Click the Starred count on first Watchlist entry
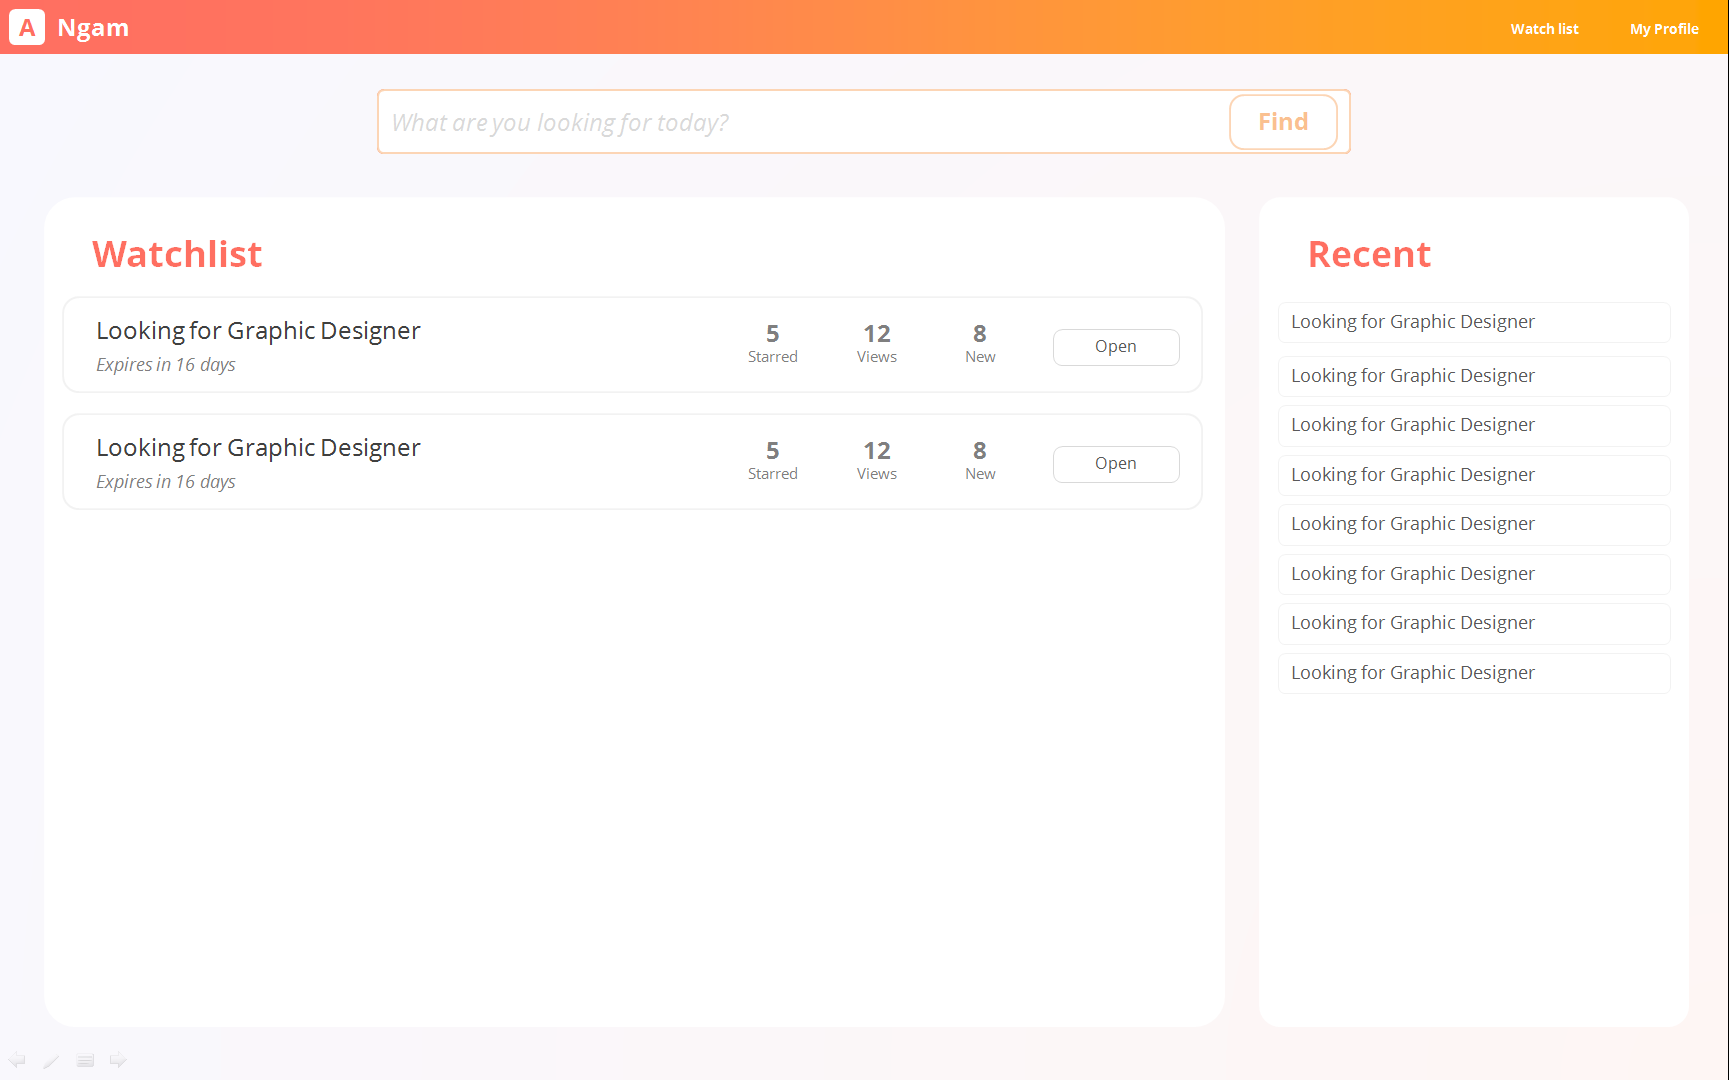Screen dimensions: 1729x1080 tap(772, 343)
